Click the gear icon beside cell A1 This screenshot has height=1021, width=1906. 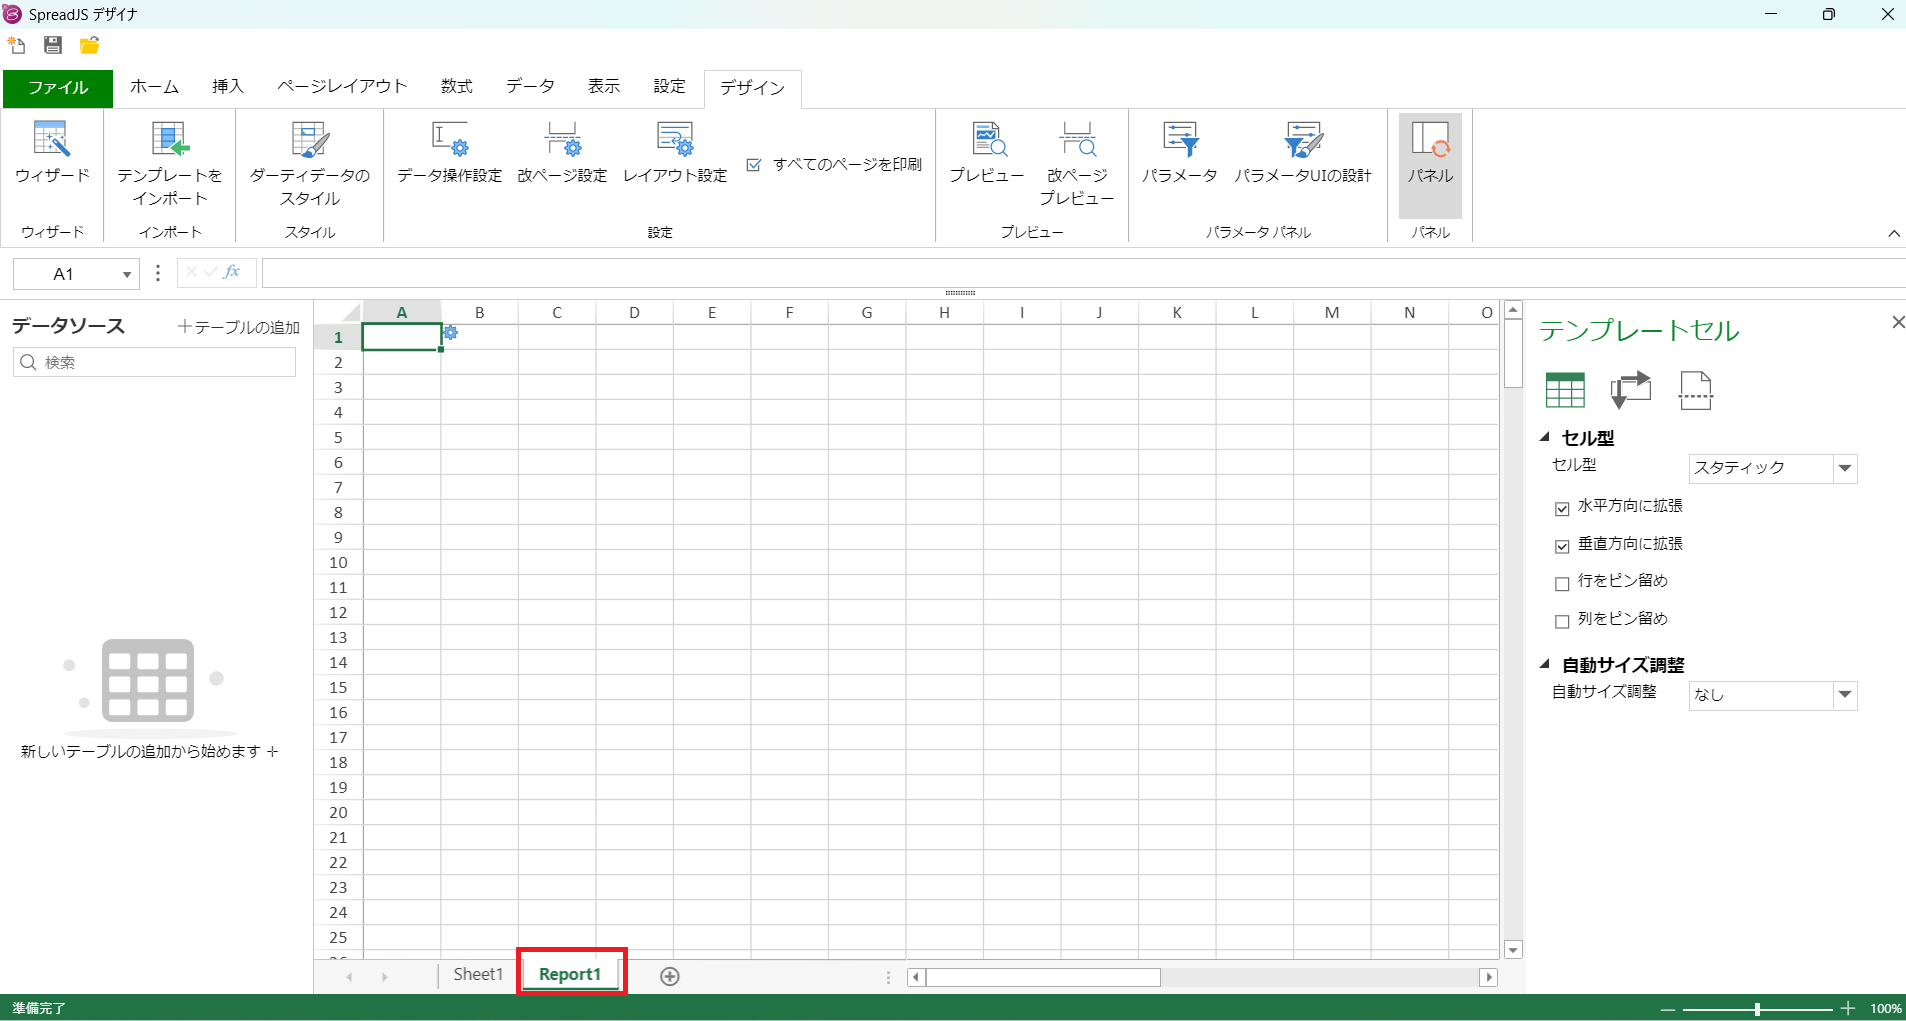(x=451, y=333)
